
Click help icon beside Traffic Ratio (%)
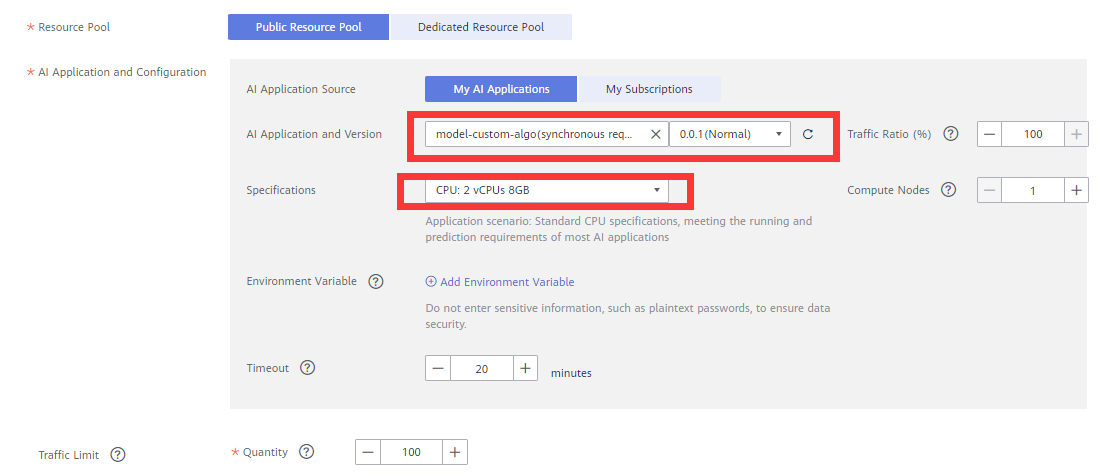click(950, 134)
